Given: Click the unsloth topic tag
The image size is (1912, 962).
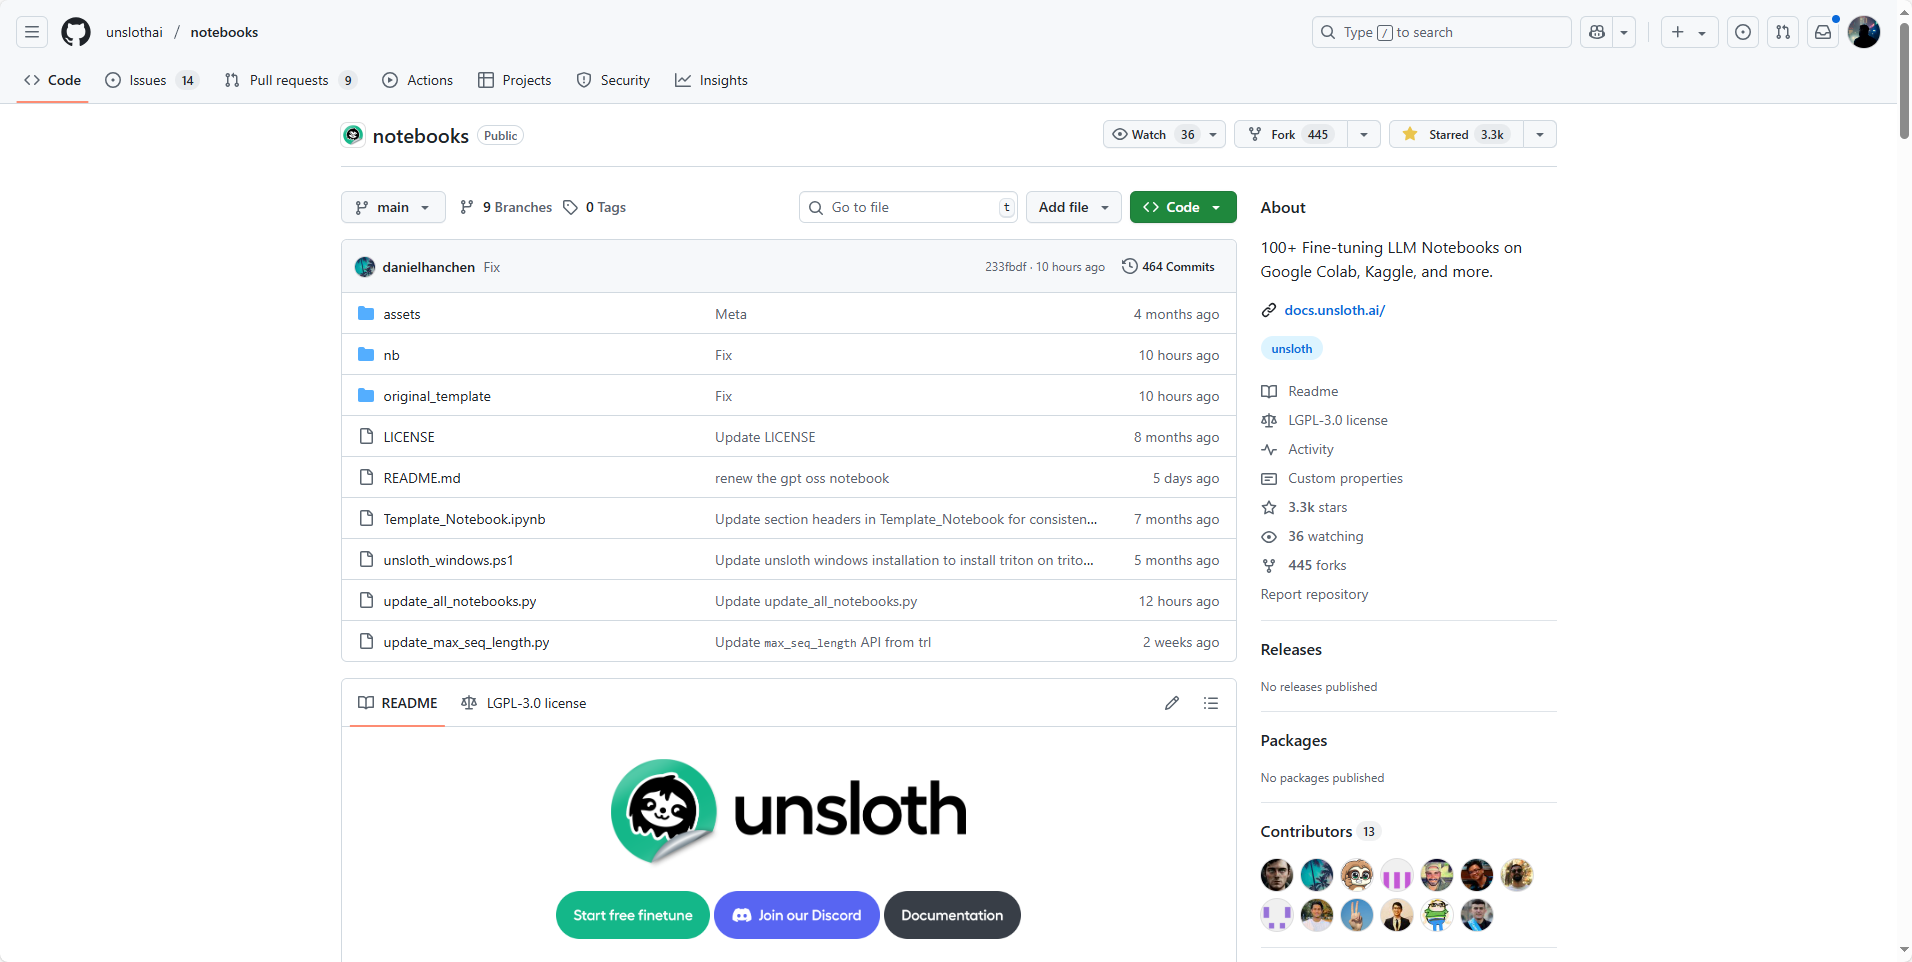Looking at the screenshot, I should tap(1292, 349).
